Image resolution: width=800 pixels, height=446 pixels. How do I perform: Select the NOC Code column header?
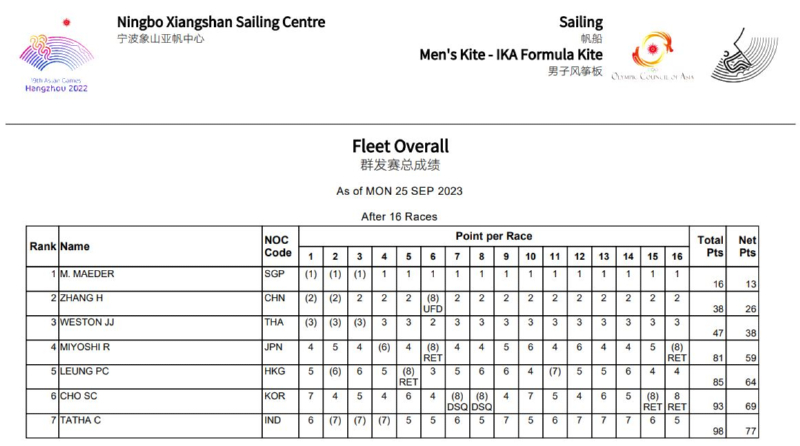(277, 247)
